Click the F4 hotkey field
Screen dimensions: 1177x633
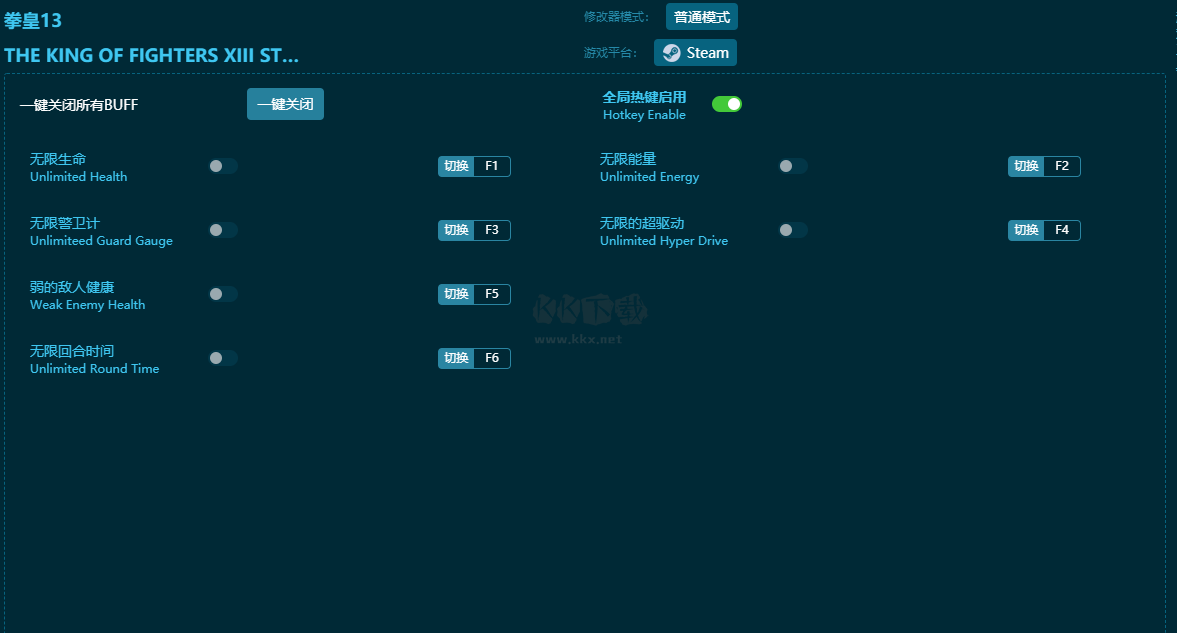tap(1061, 230)
